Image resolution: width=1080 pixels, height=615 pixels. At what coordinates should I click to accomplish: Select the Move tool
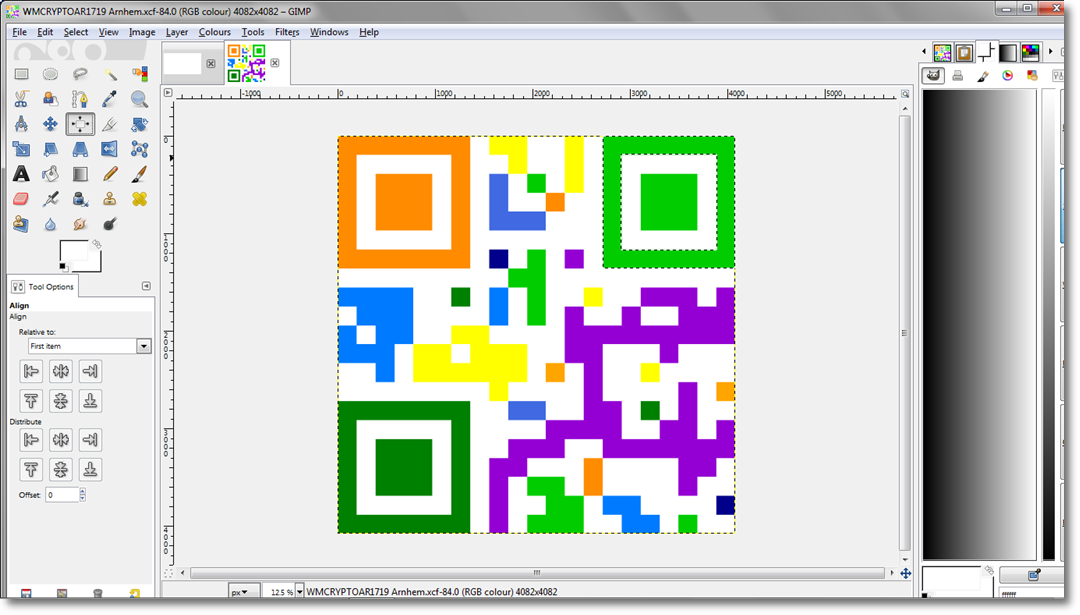coord(50,124)
